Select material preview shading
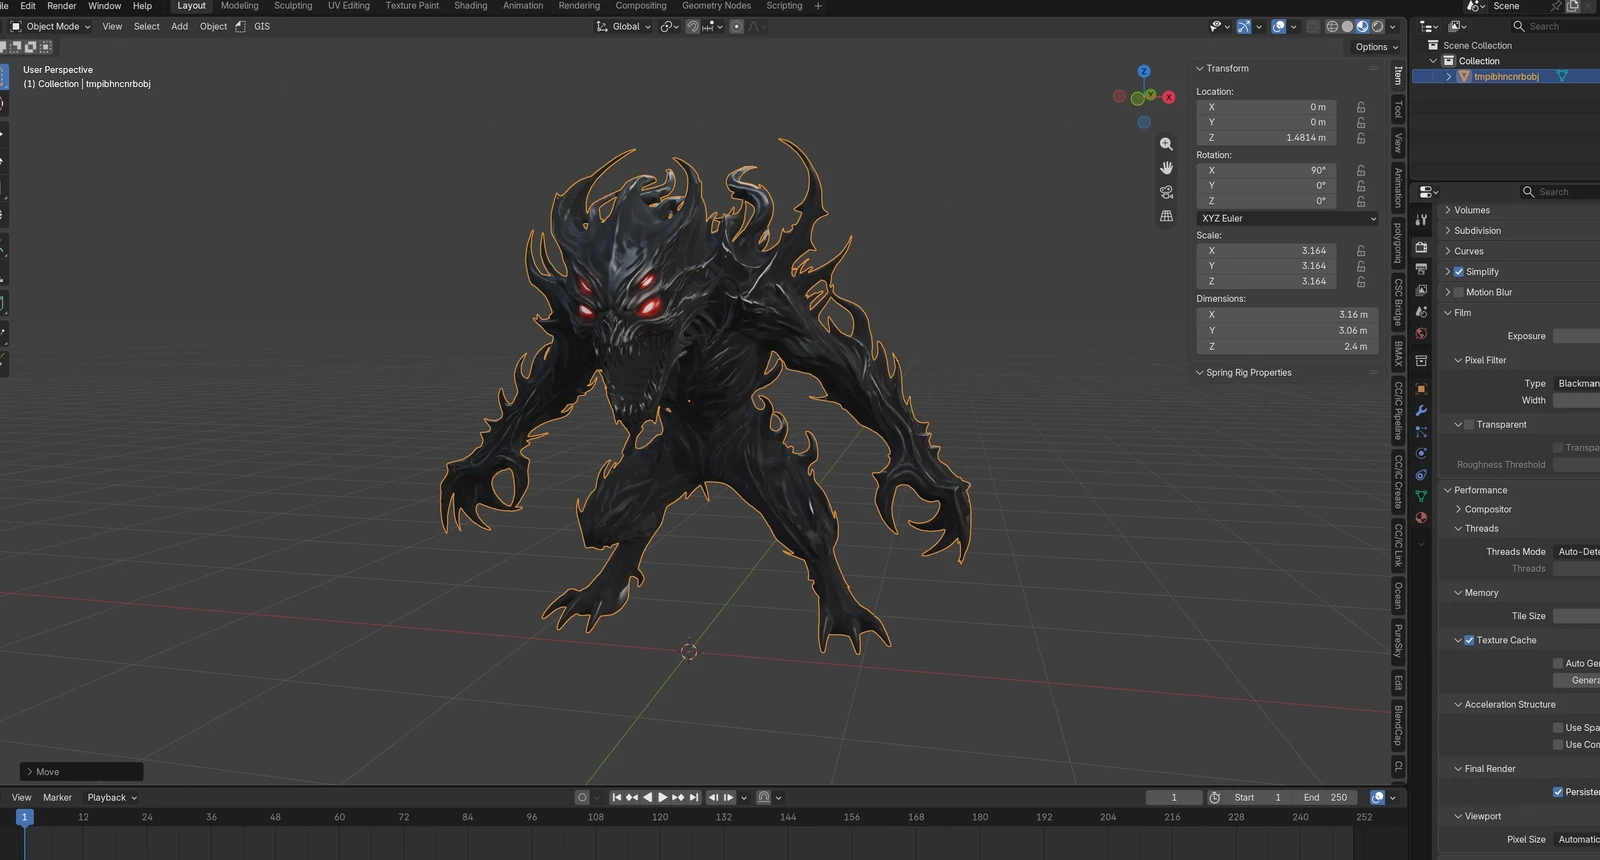 point(1362,27)
